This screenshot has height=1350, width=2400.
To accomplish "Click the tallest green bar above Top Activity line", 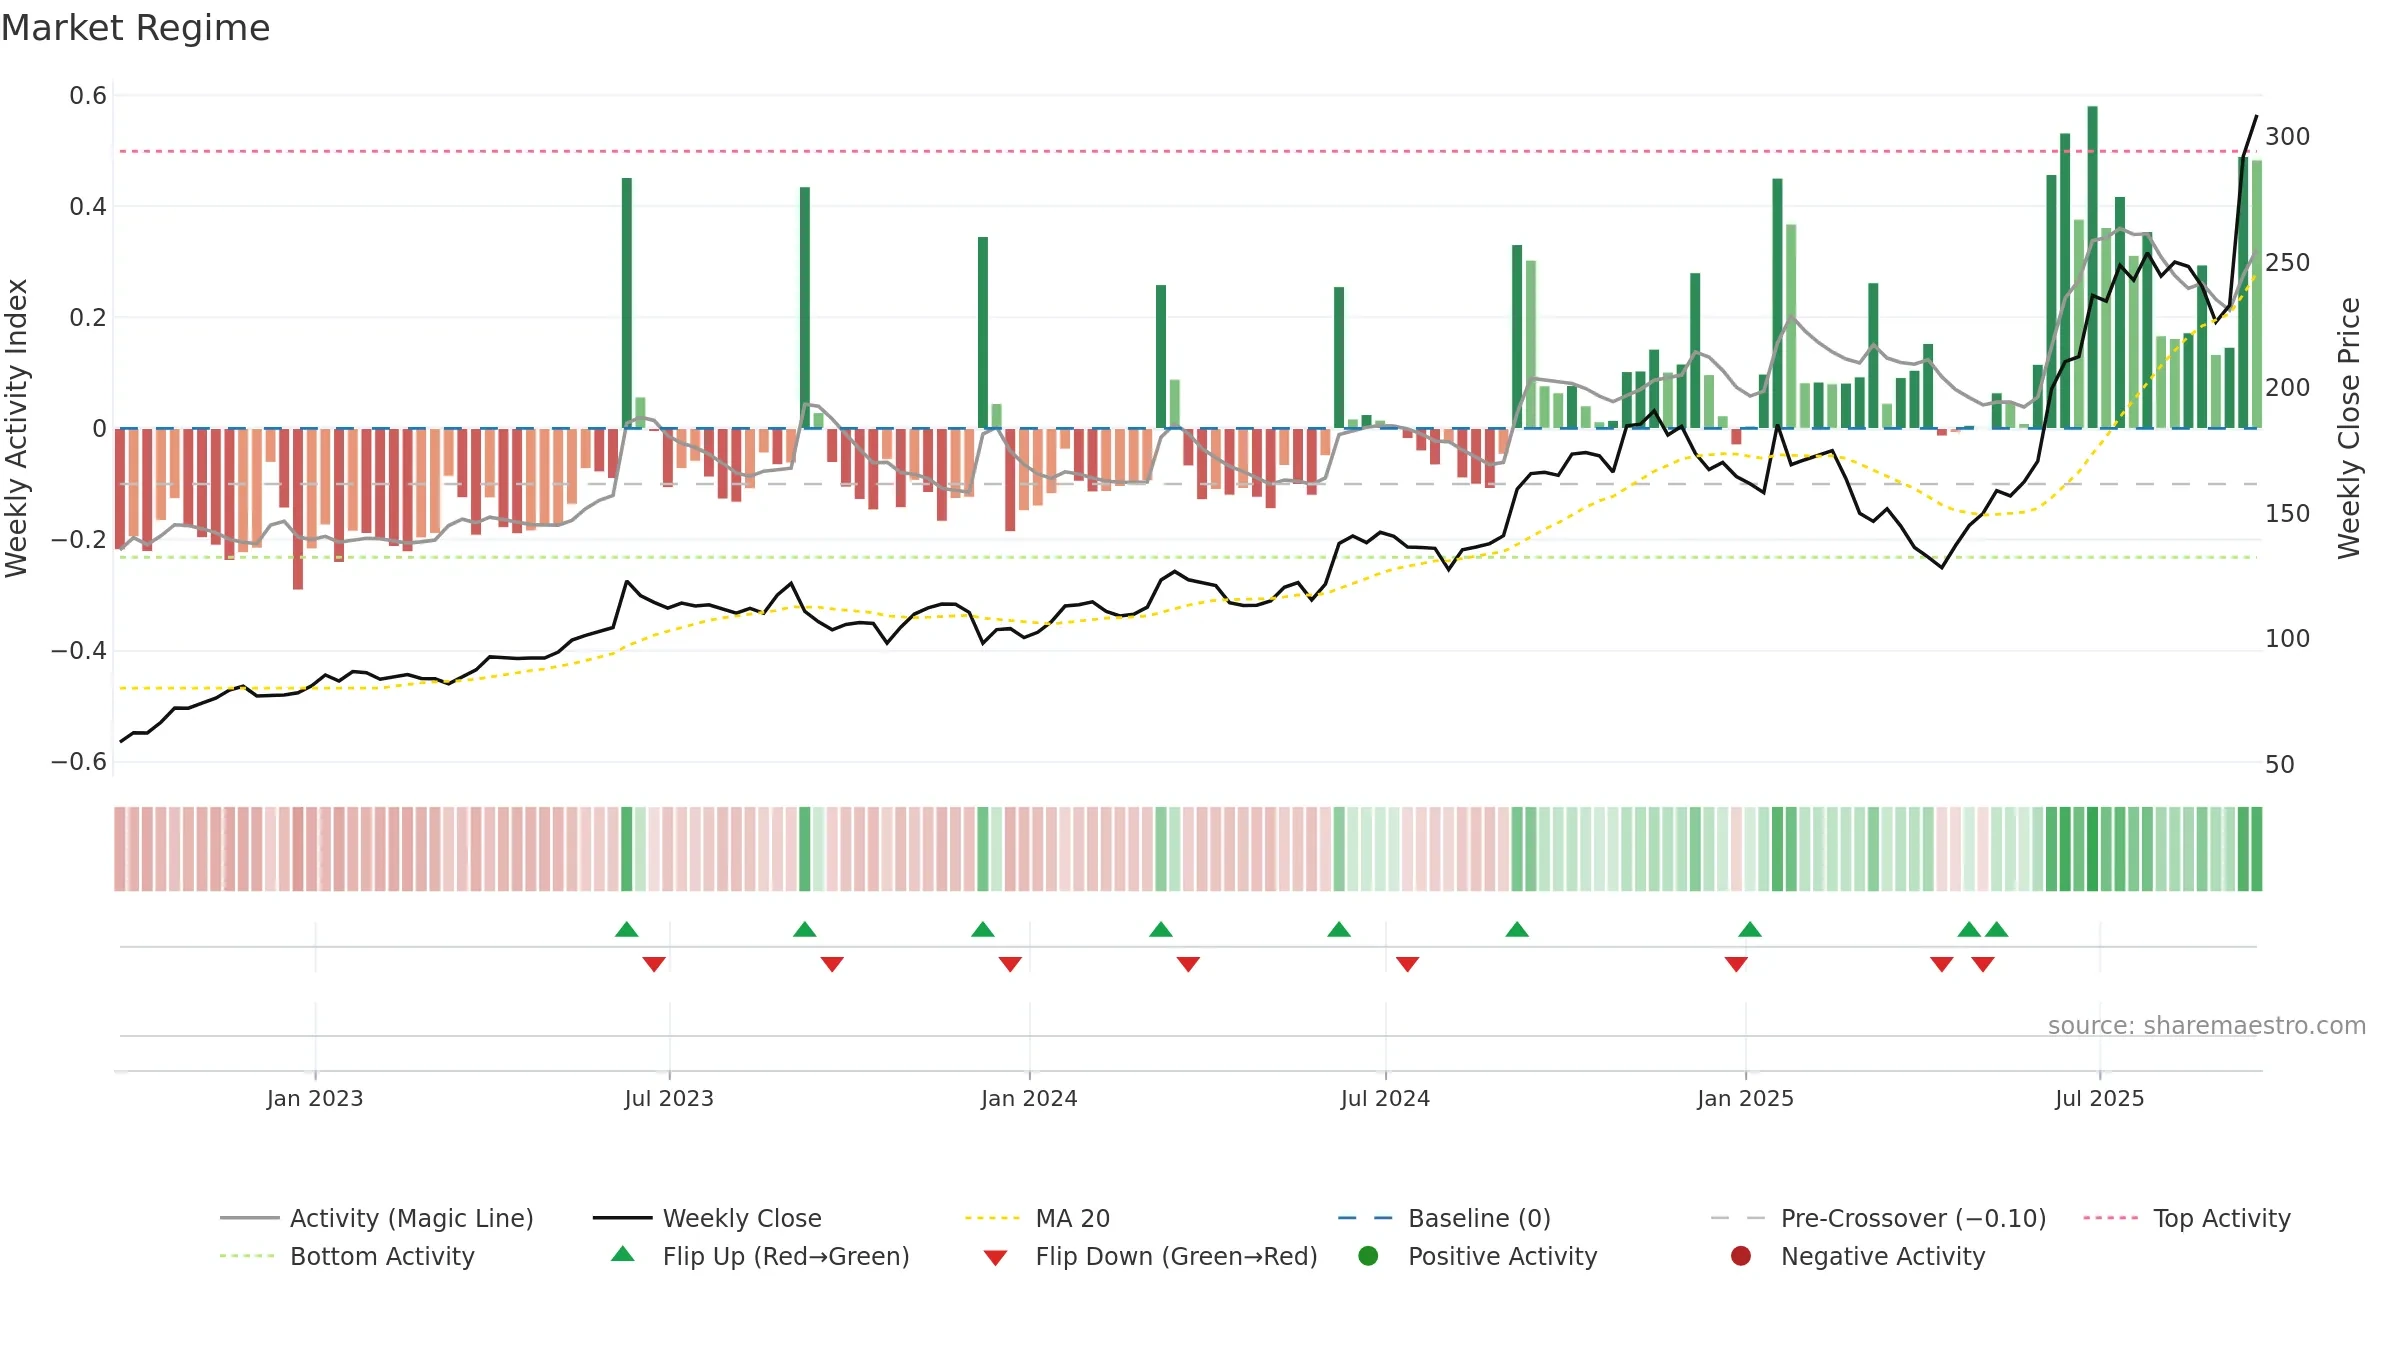I will click(2092, 267).
